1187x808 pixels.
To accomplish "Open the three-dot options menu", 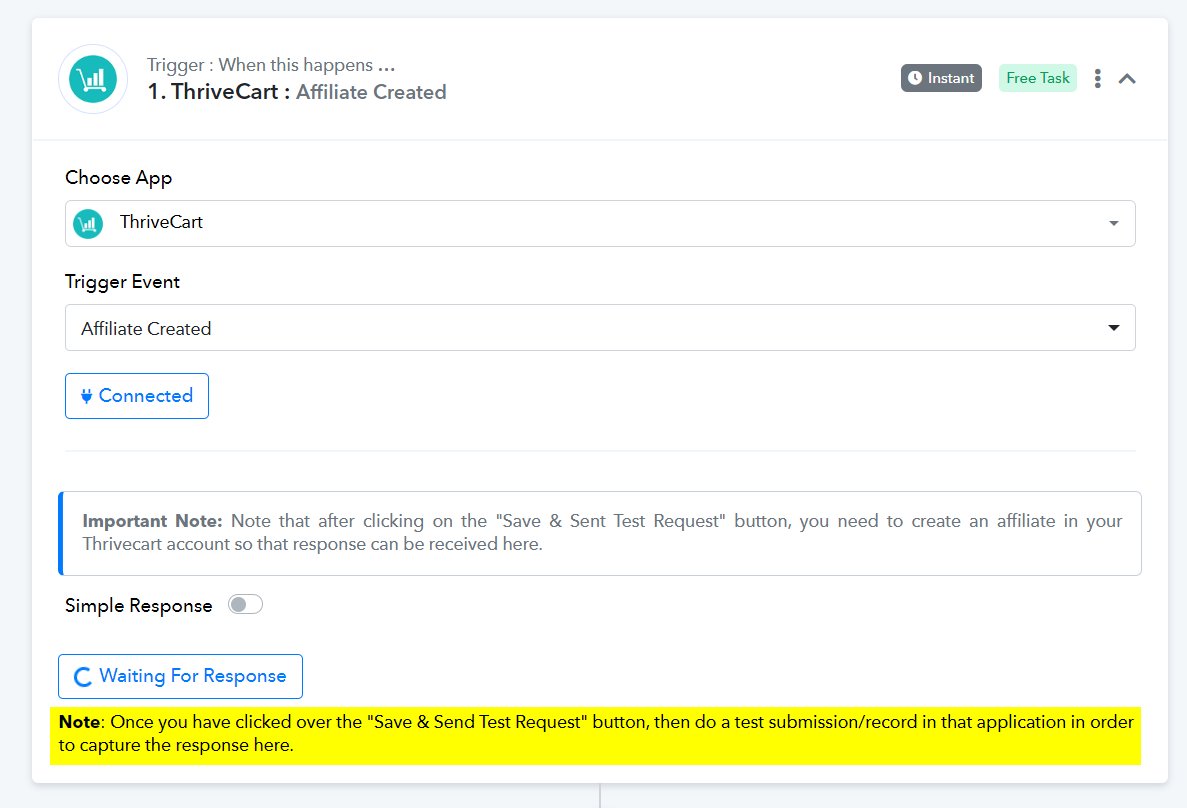I will click(1097, 78).
